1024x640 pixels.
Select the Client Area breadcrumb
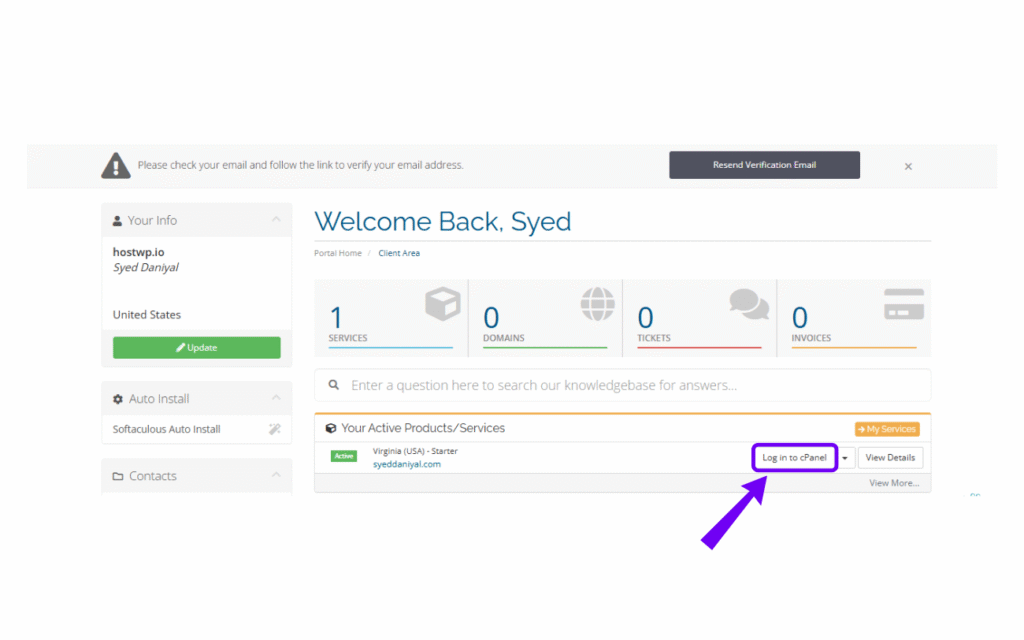click(x=399, y=253)
